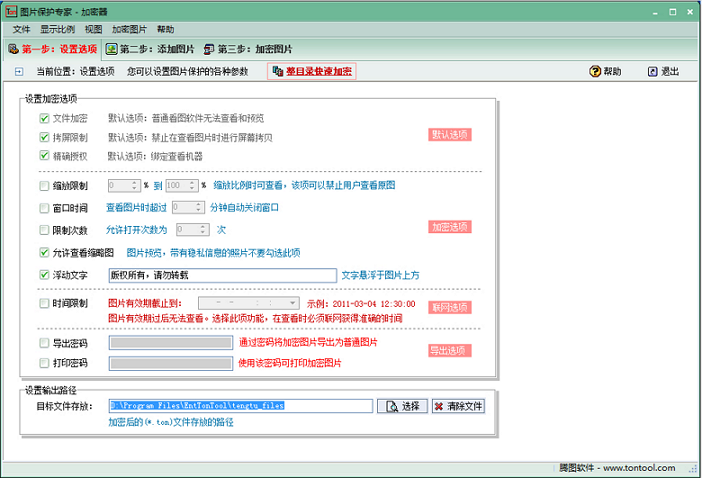Enable the 限制次数 checkbox
Image resolution: width=702 pixels, height=478 pixels.
tap(44, 230)
